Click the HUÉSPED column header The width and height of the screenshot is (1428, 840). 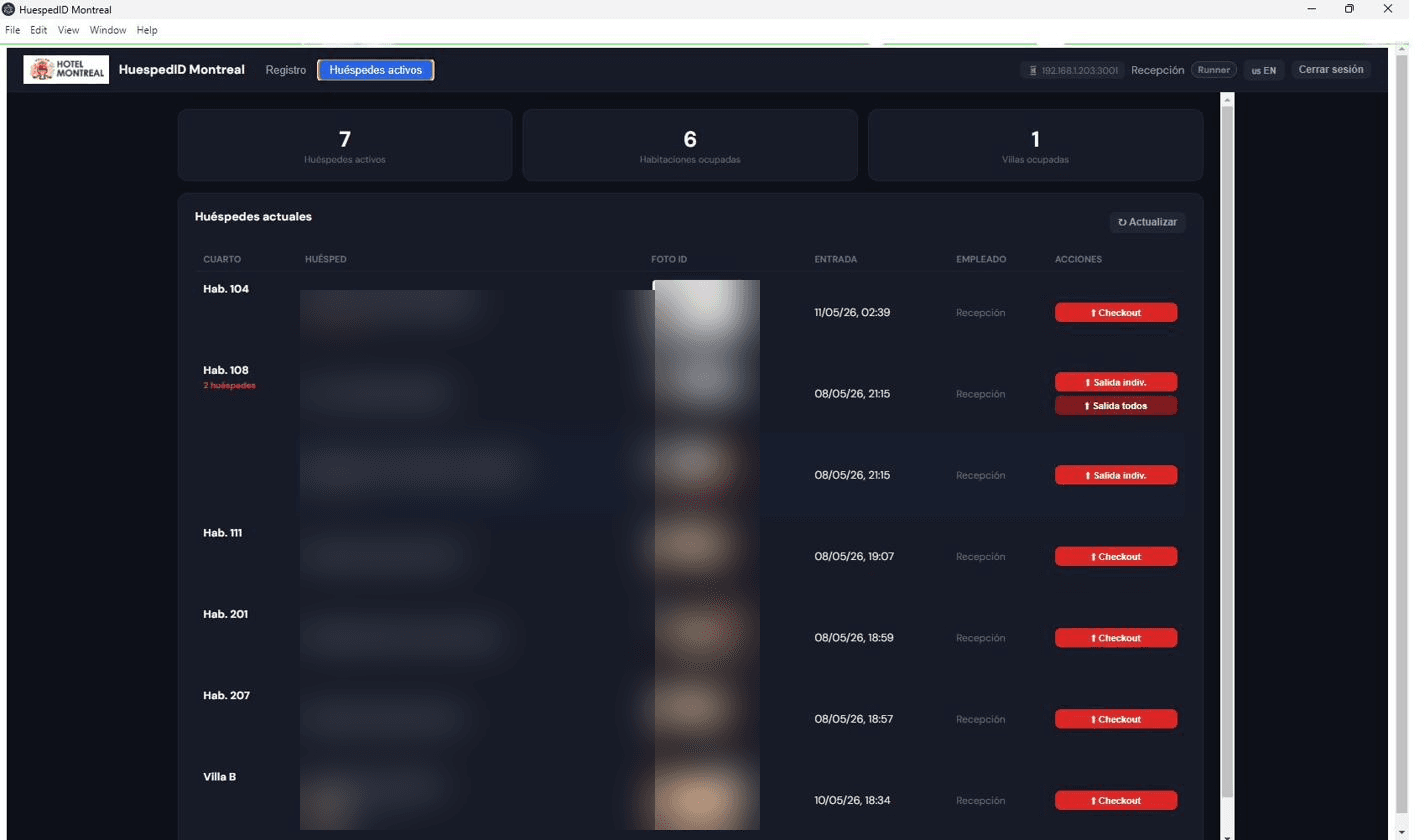coord(326,259)
